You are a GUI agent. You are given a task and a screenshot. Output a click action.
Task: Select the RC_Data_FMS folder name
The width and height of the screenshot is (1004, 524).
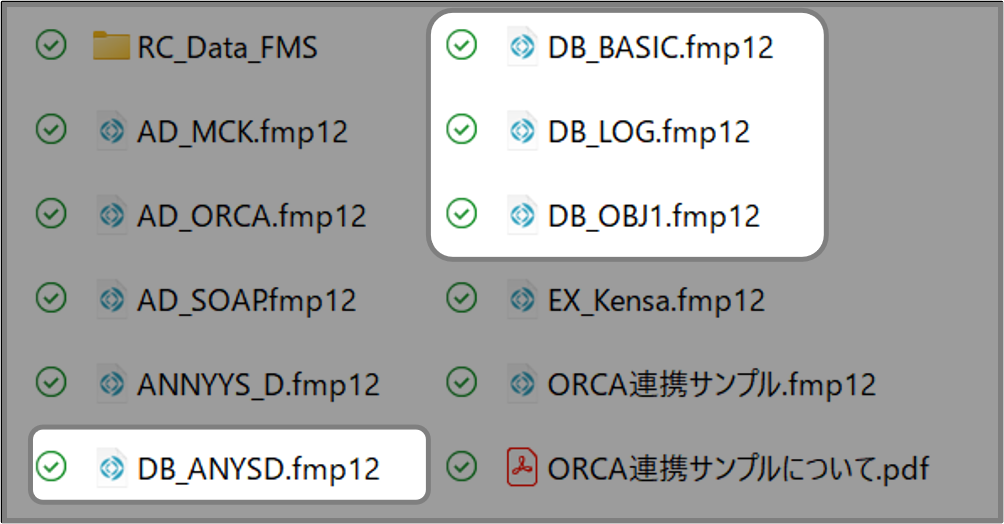[x=227, y=47]
